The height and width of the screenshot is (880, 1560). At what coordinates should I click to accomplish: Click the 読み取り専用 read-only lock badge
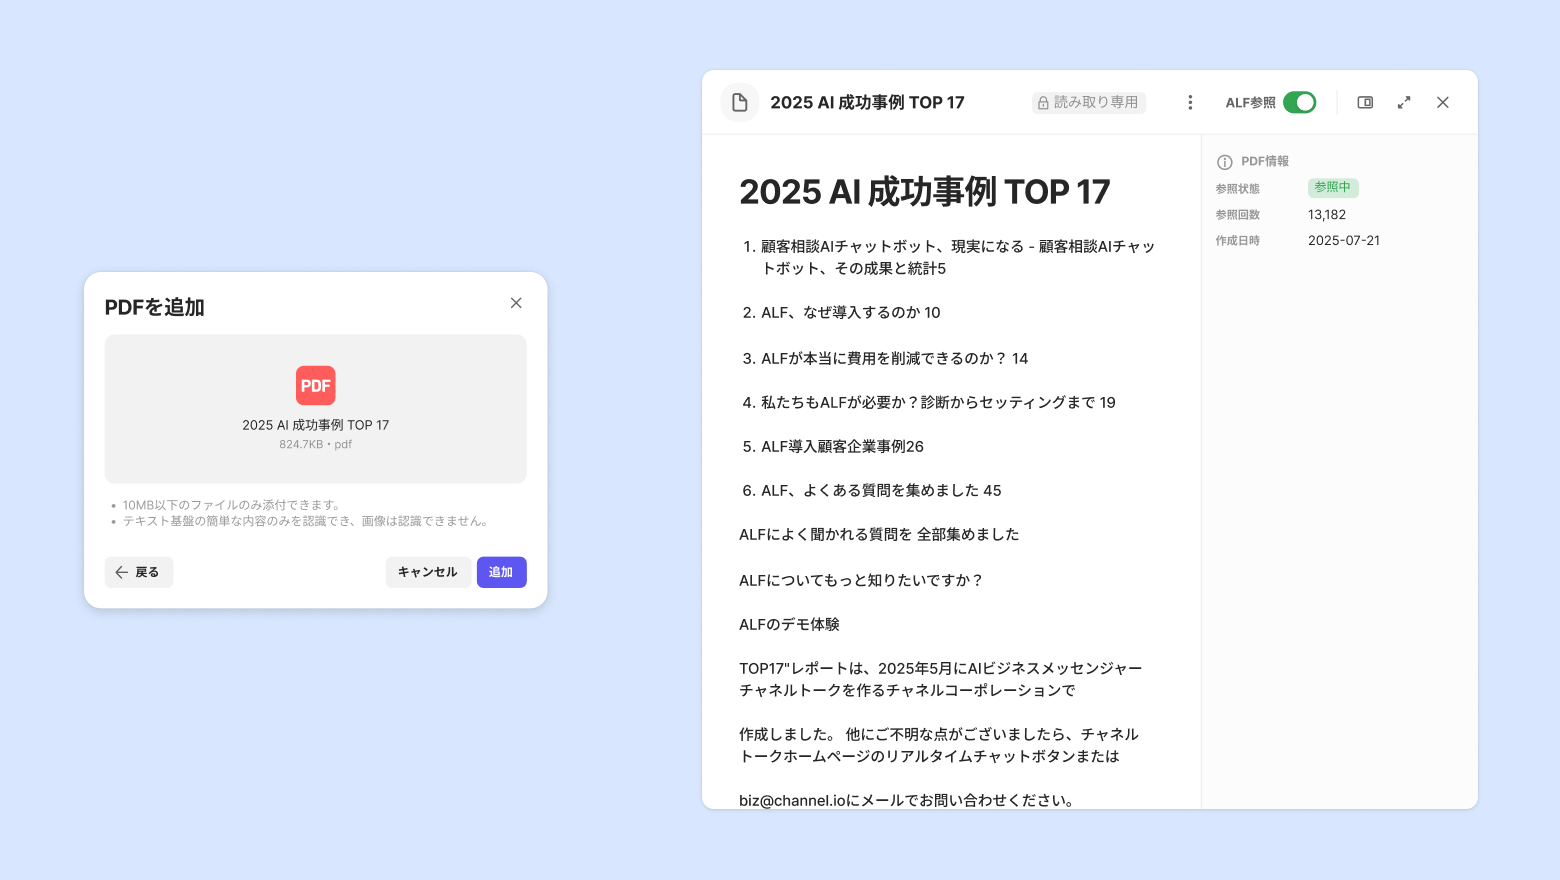click(1089, 102)
